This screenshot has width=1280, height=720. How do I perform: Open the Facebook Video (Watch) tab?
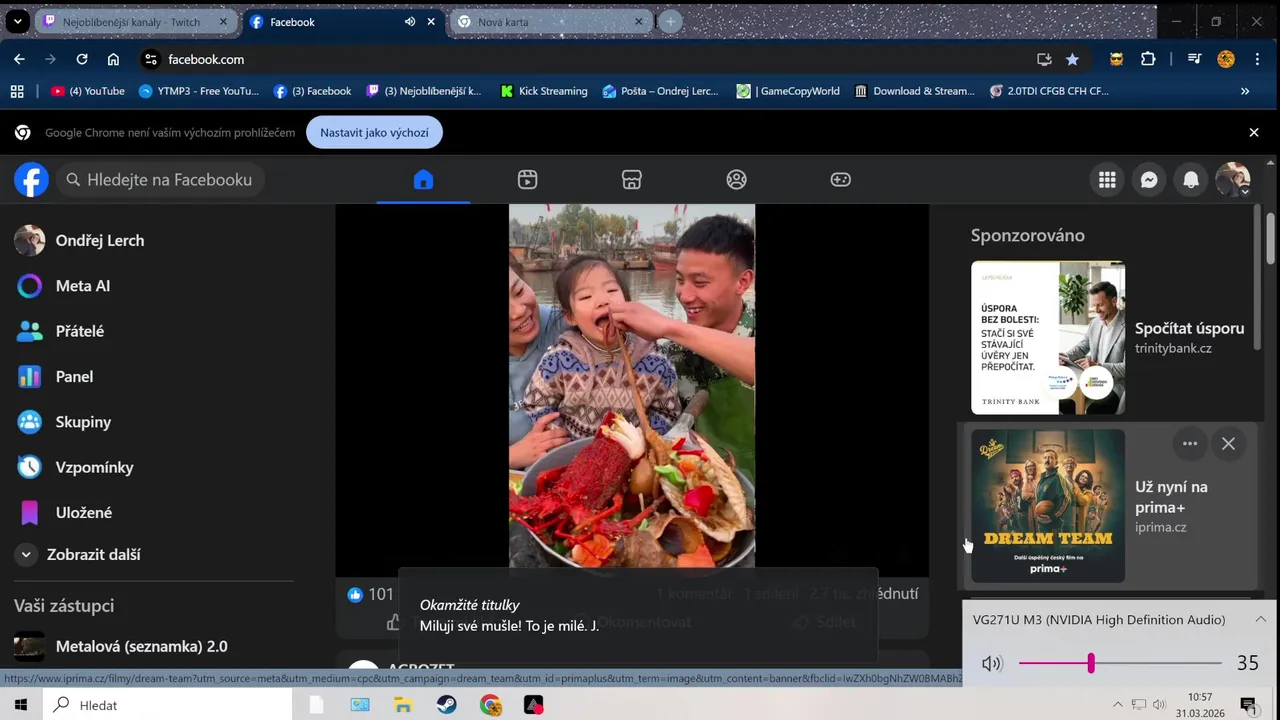528,180
